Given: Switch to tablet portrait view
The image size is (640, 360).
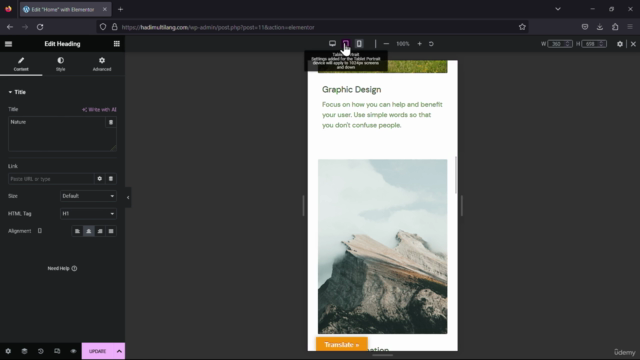Looking at the screenshot, I should coord(346,44).
